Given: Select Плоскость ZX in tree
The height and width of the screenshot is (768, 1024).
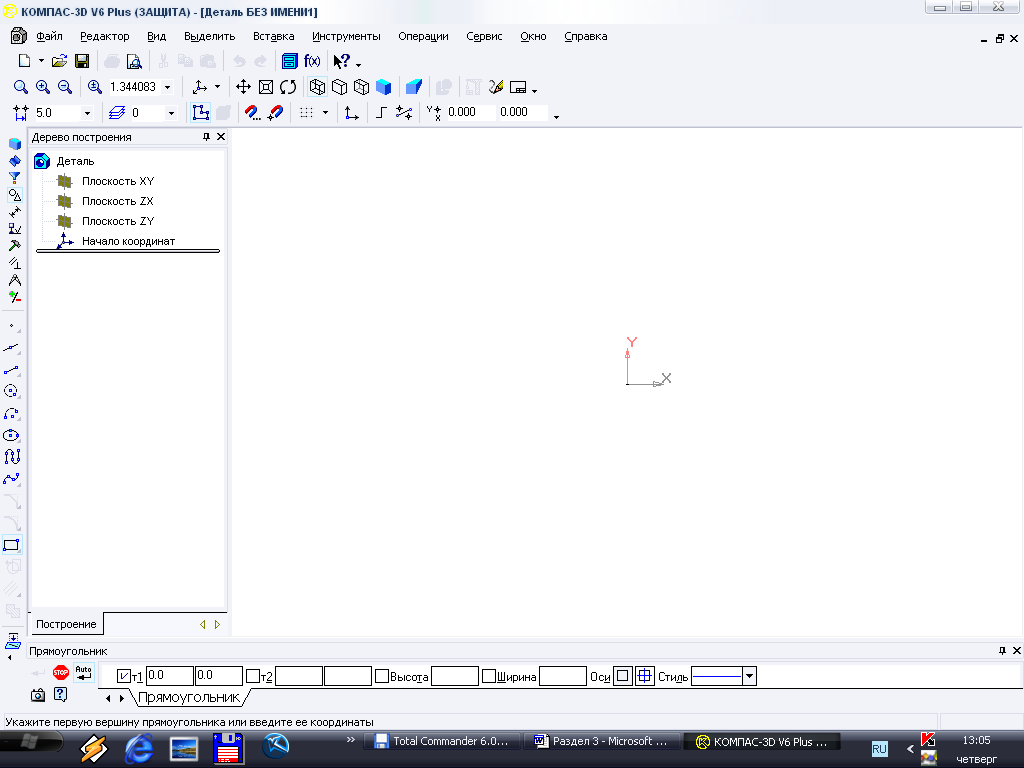Looking at the screenshot, I should pos(118,201).
